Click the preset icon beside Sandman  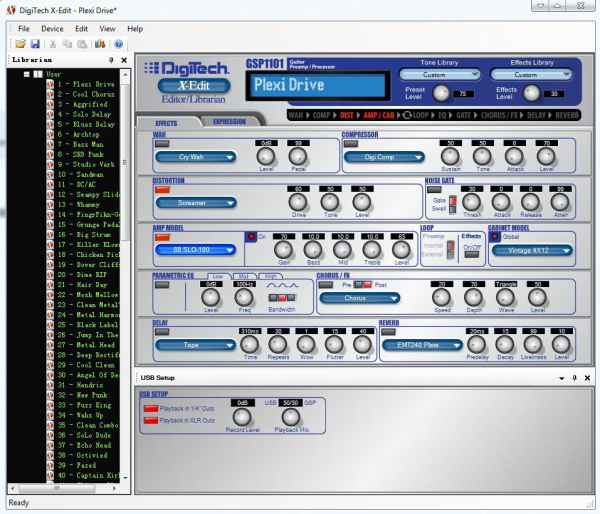[x=50, y=174]
